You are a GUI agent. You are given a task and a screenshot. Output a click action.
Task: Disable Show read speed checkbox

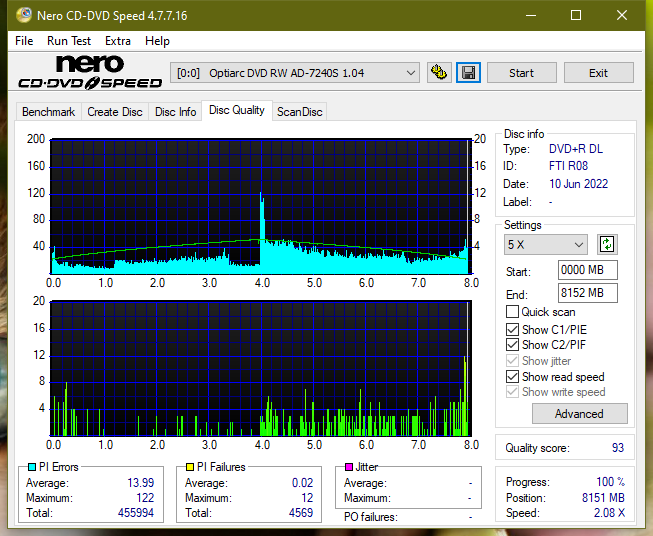pos(512,377)
